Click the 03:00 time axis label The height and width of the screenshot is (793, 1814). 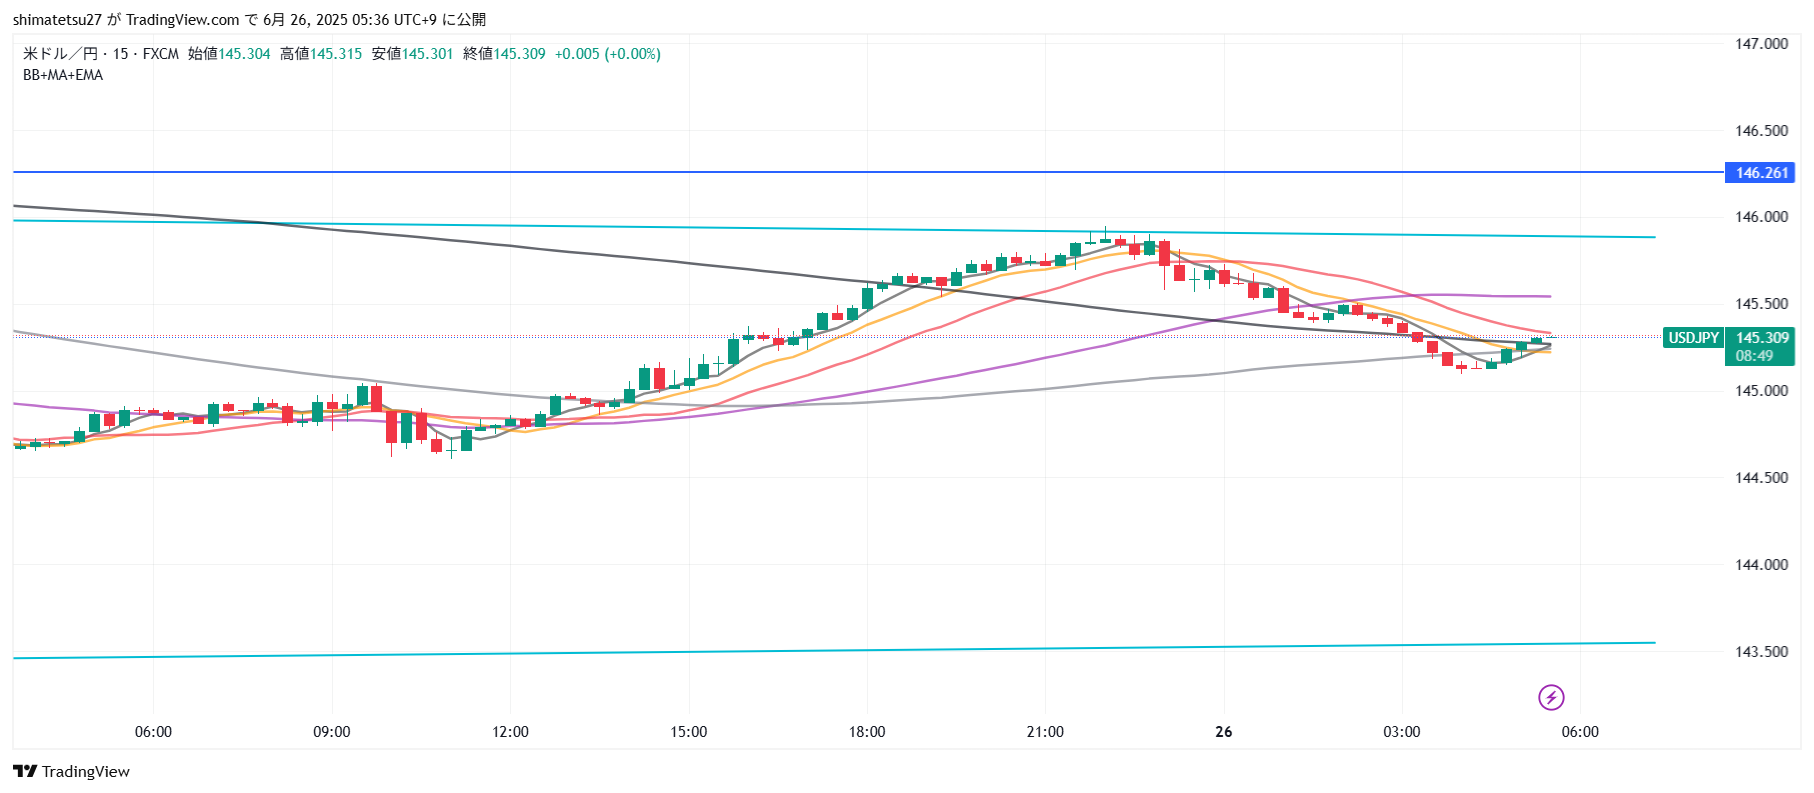click(1401, 732)
